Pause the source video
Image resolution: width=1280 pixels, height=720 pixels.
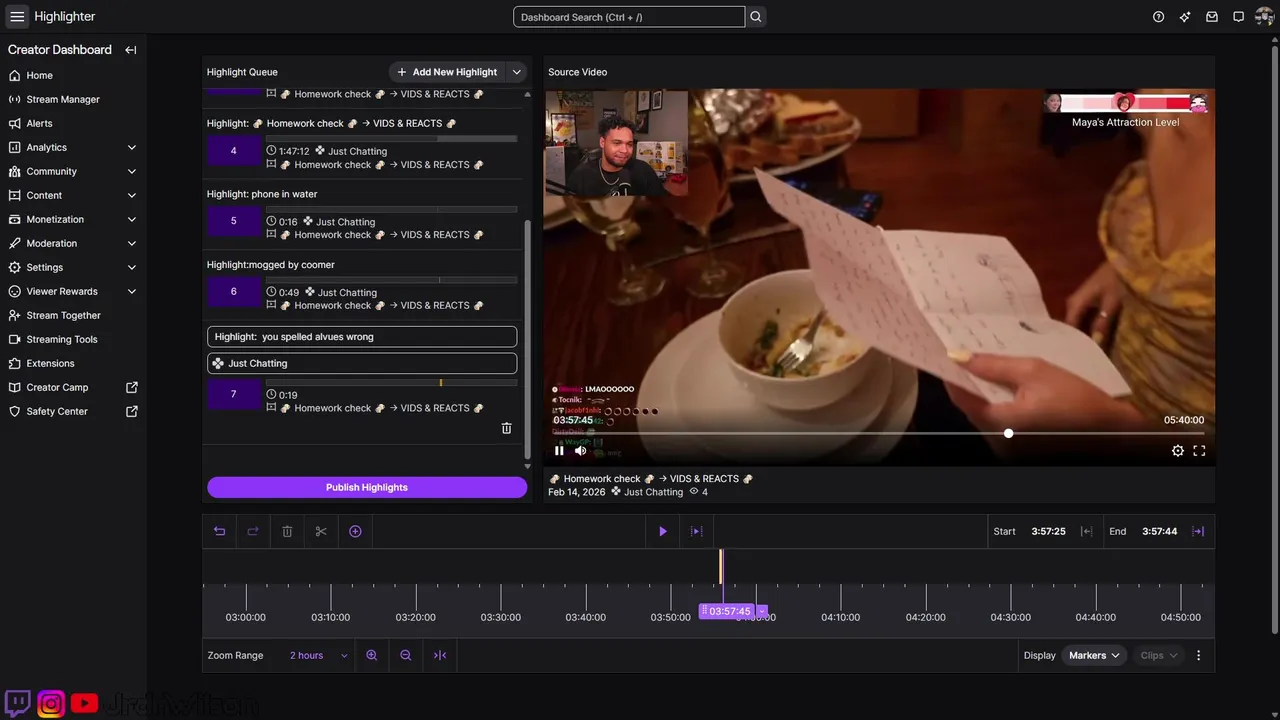pos(559,451)
